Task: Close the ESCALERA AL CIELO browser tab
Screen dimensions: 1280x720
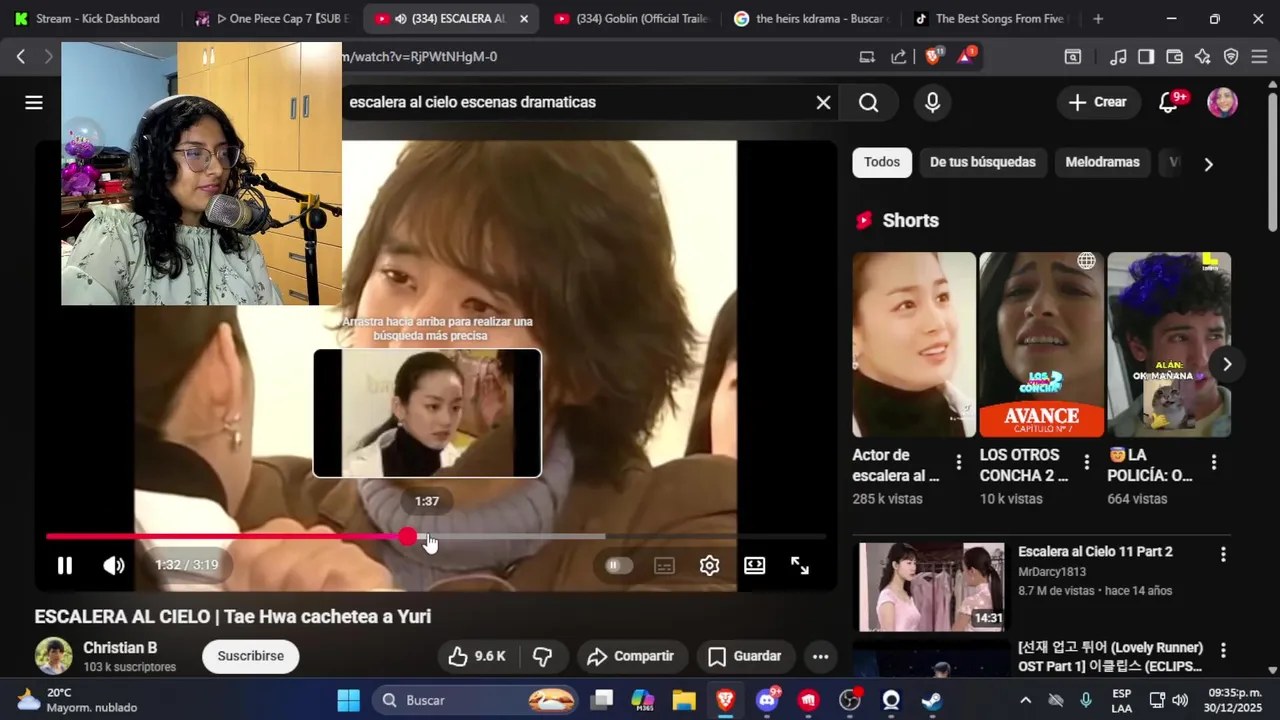Action: [523, 19]
